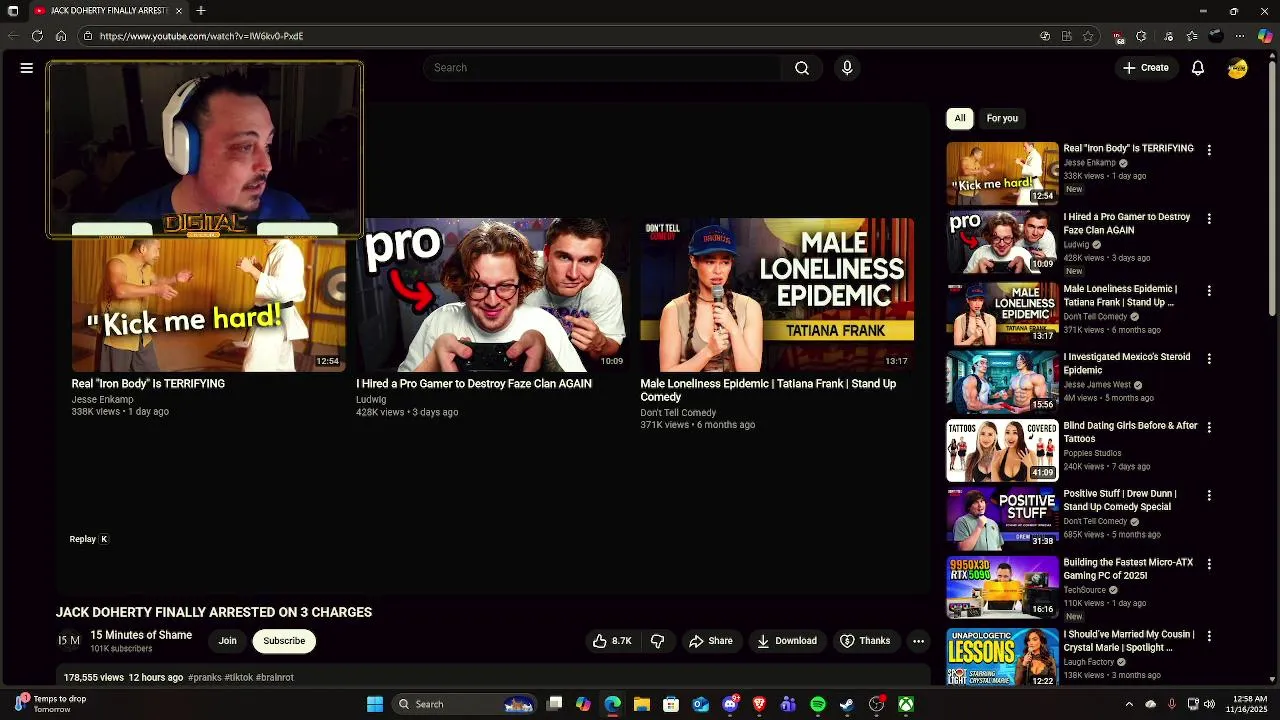Open the pro gamer endscreen thumbnail
This screenshot has height=720, width=1280.
(493, 295)
